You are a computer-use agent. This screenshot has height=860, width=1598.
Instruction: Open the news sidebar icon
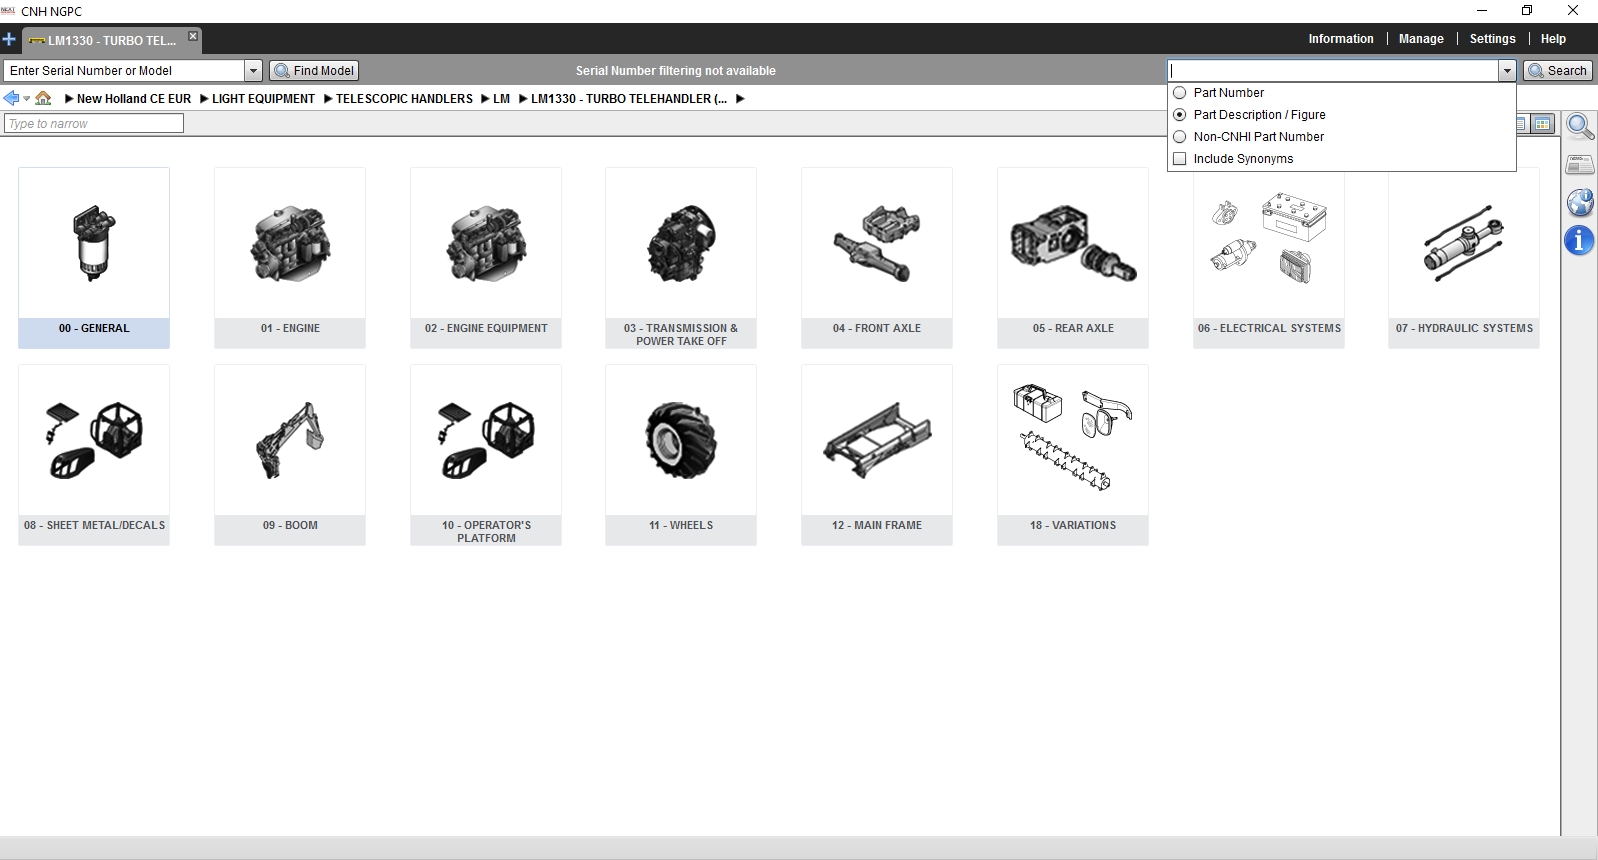1580,164
